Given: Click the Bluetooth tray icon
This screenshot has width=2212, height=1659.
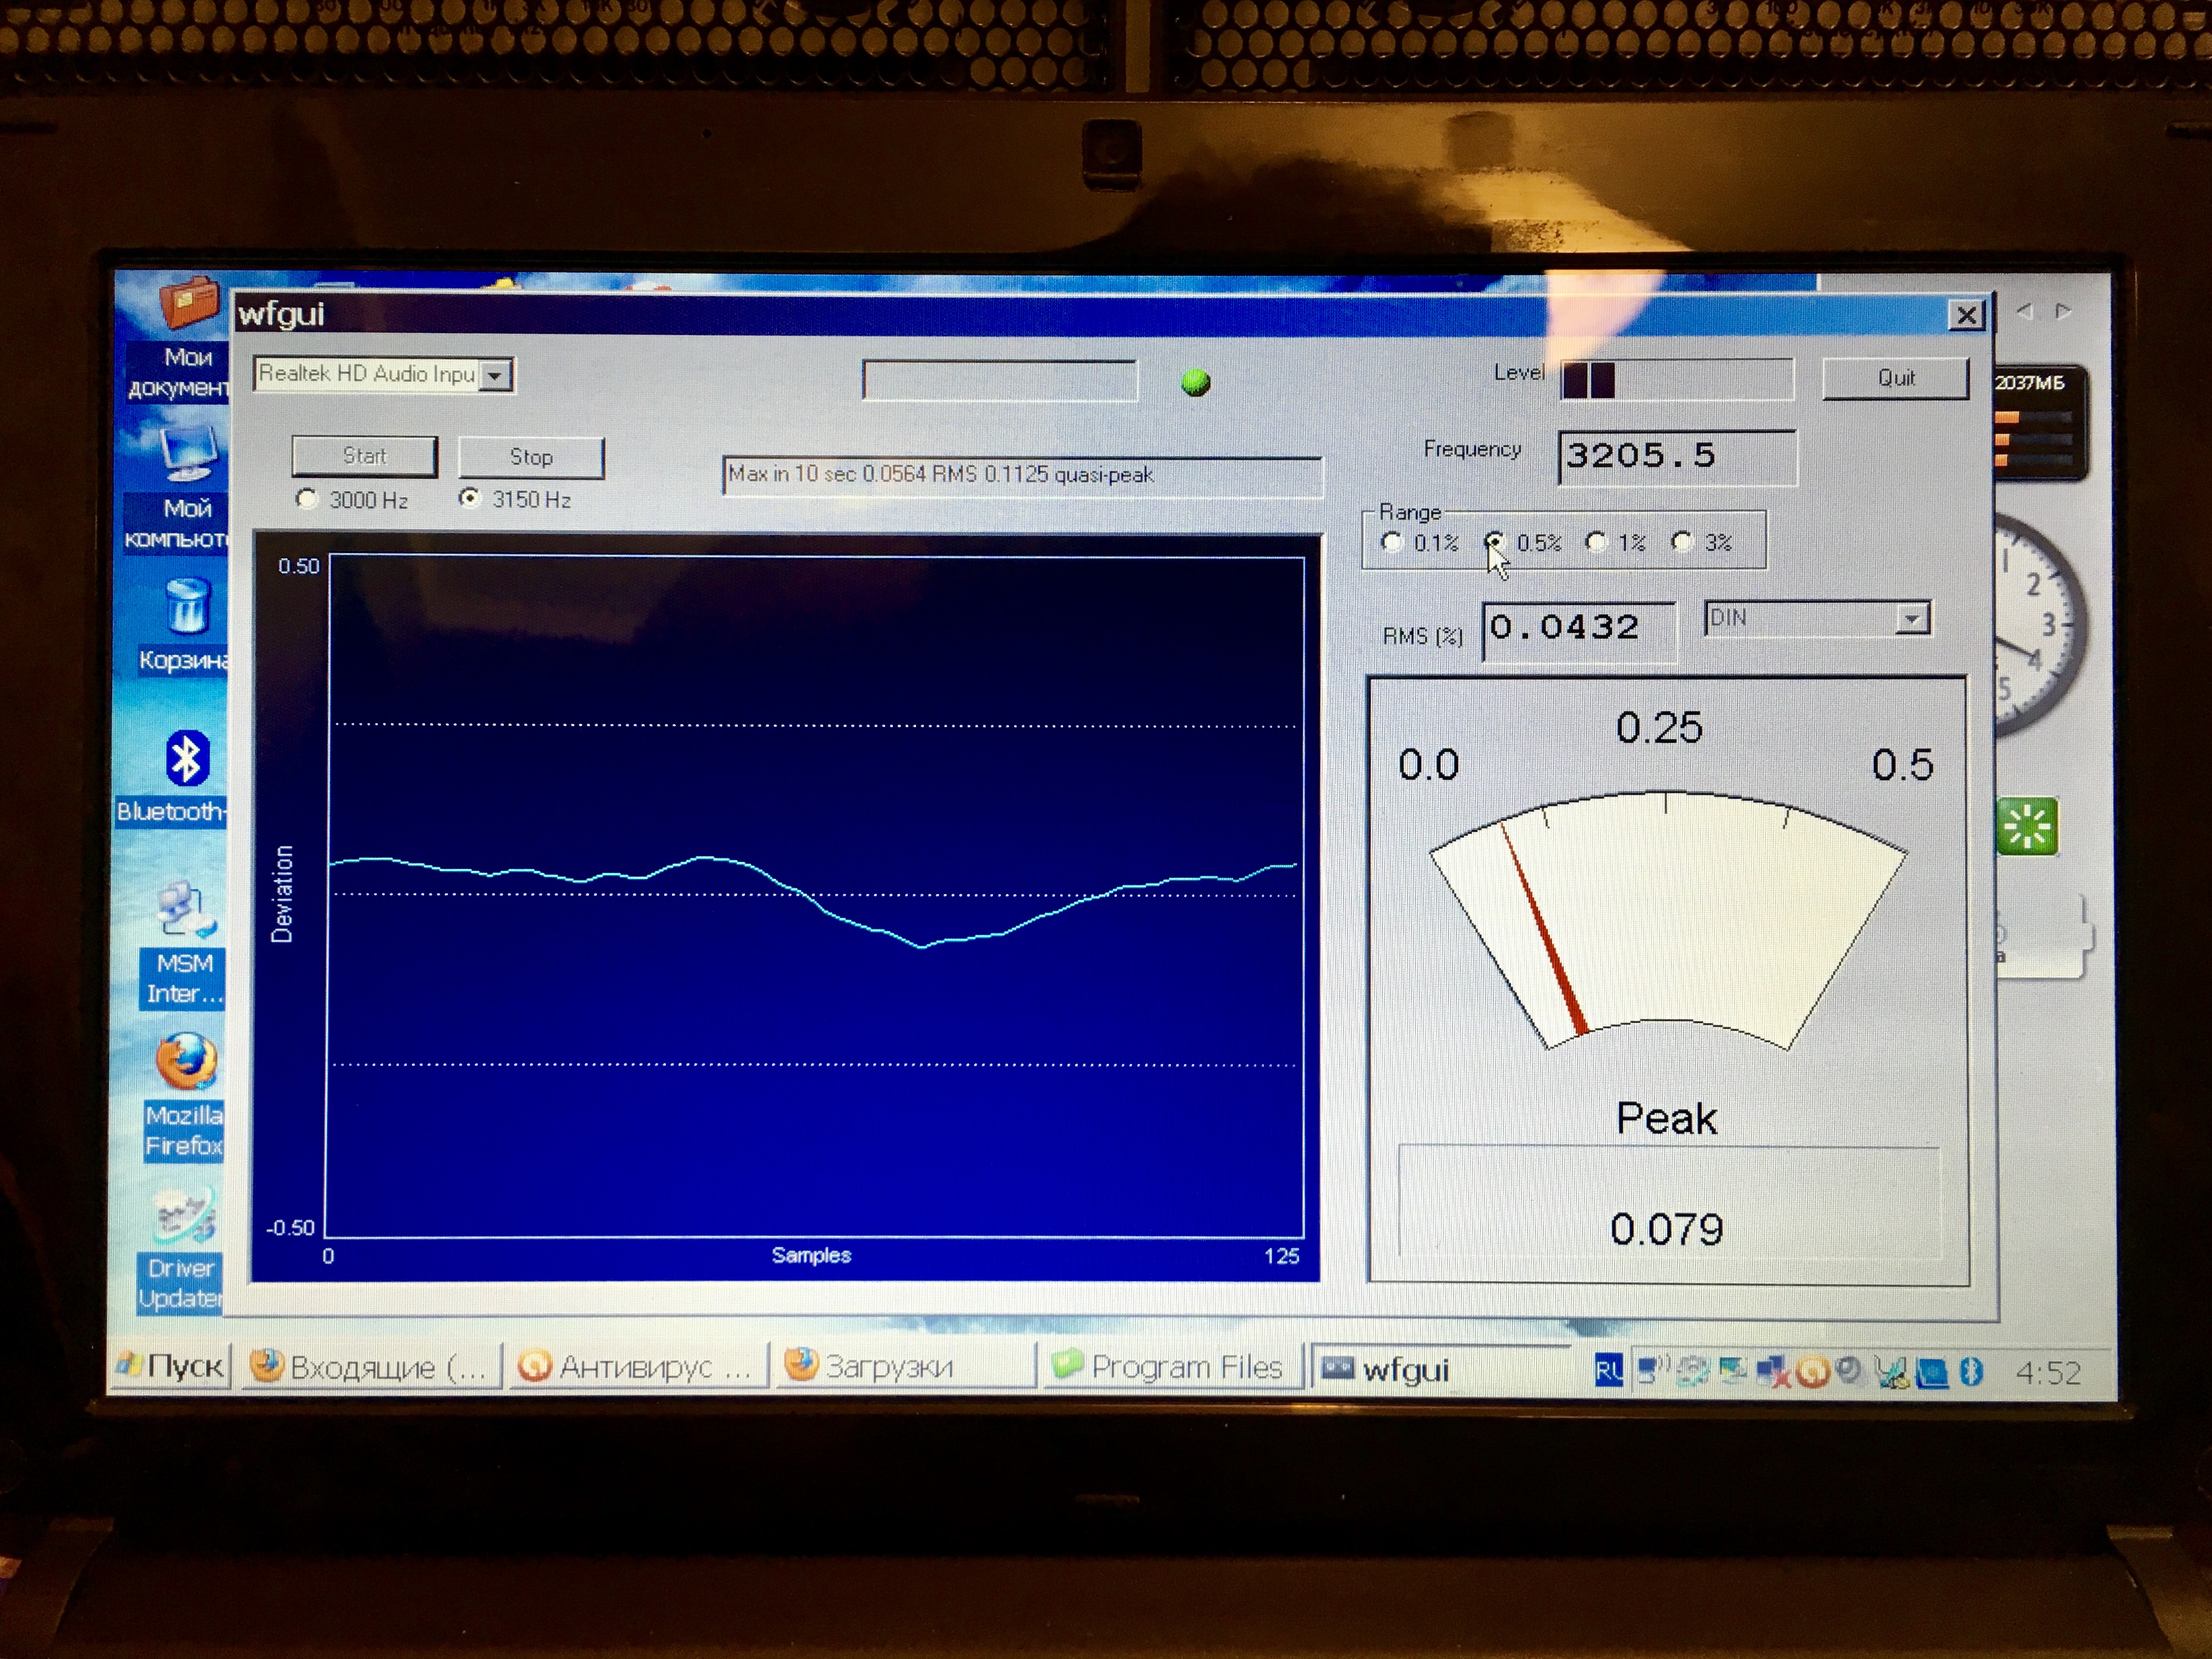Looking at the screenshot, I should coord(1970,1371).
